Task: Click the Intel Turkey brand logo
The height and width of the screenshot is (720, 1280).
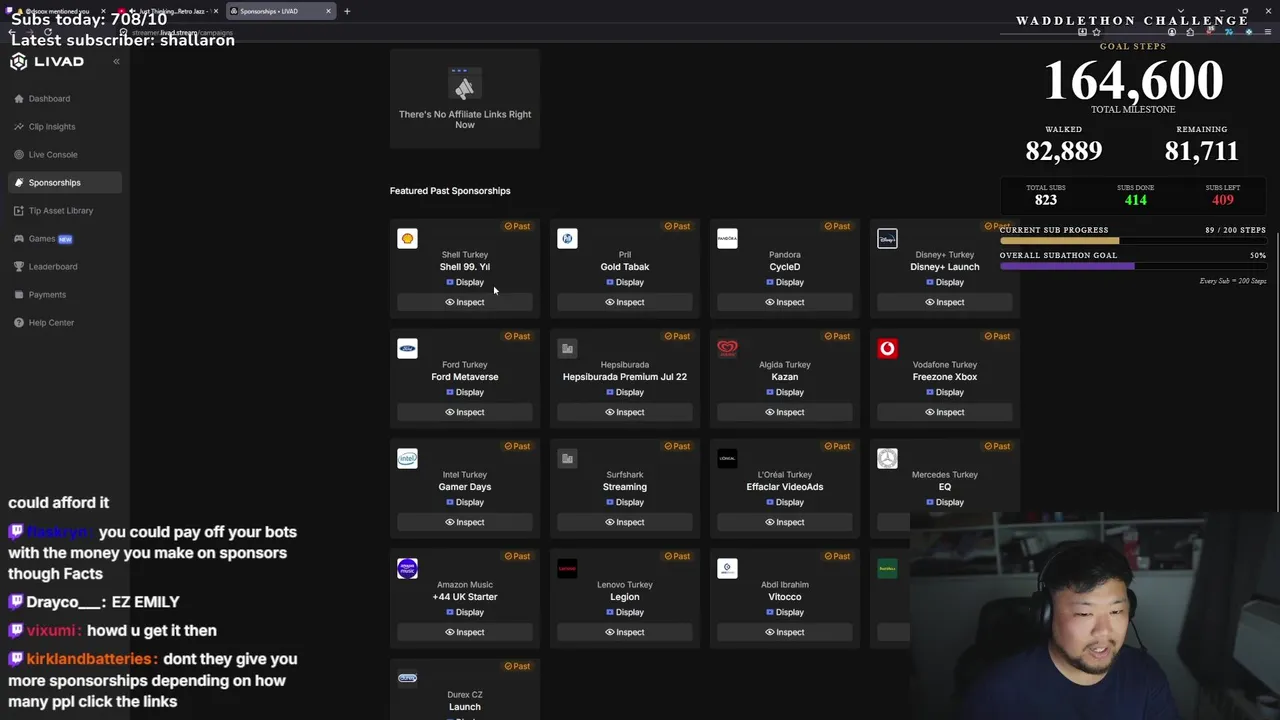Action: click(407, 458)
